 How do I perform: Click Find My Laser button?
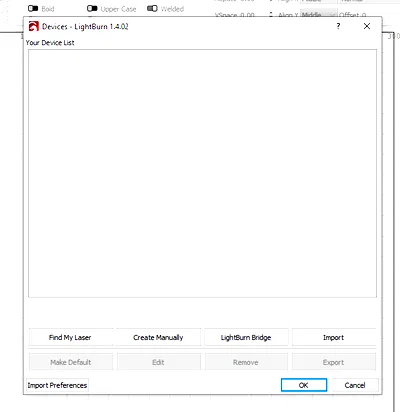(x=71, y=337)
